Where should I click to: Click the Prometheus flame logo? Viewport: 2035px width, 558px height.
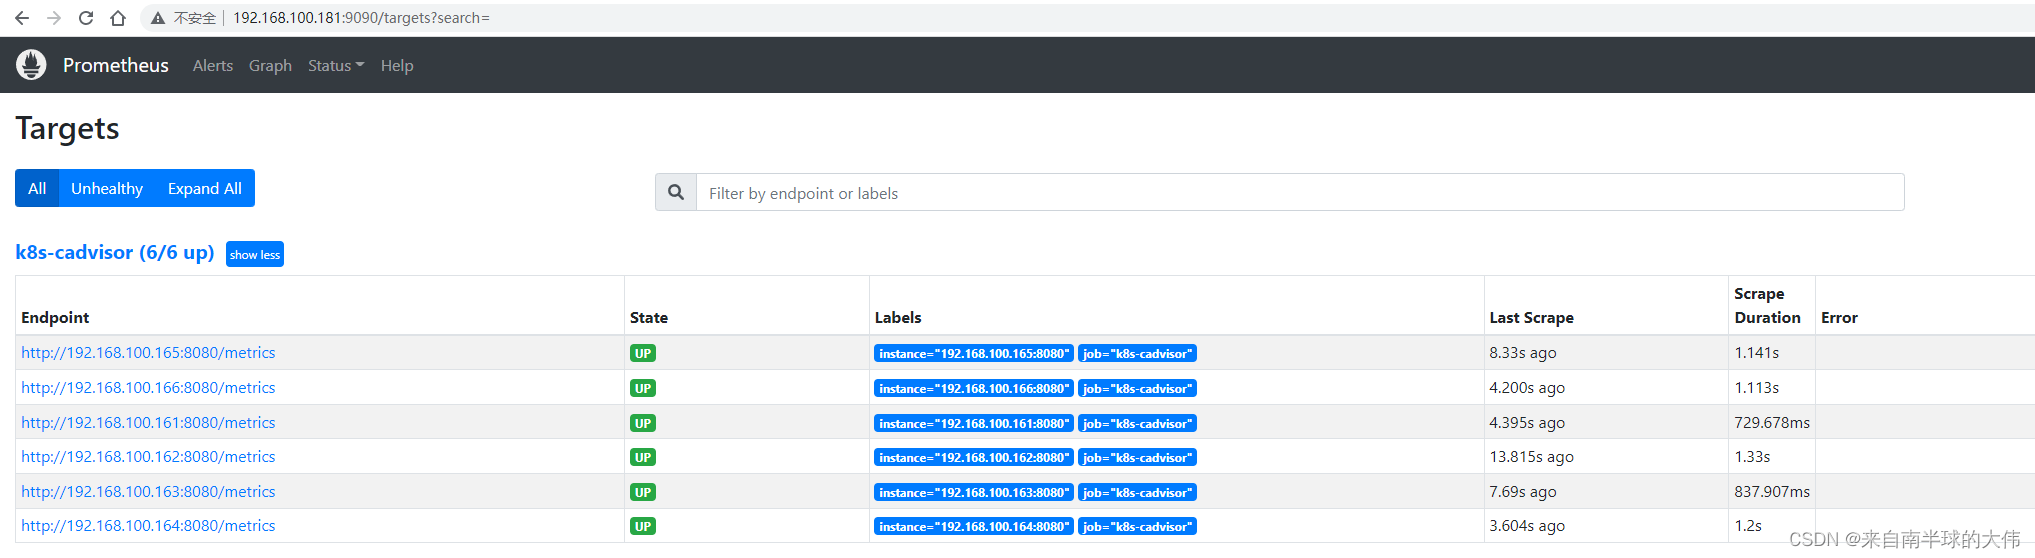(x=31, y=65)
